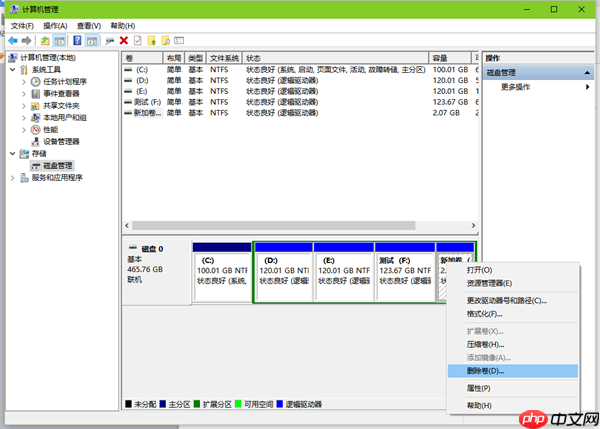The width and height of the screenshot is (600, 429).
Task: Sort by the 文件系统 column header
Action: tap(224, 58)
